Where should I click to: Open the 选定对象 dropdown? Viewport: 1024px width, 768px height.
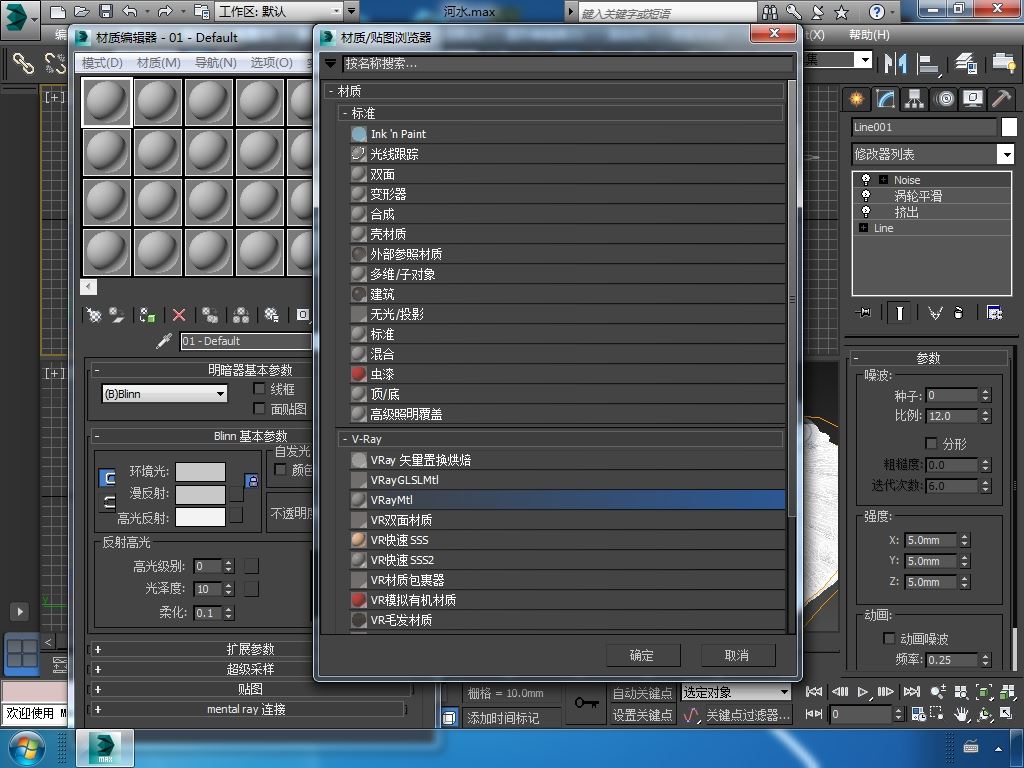736,692
